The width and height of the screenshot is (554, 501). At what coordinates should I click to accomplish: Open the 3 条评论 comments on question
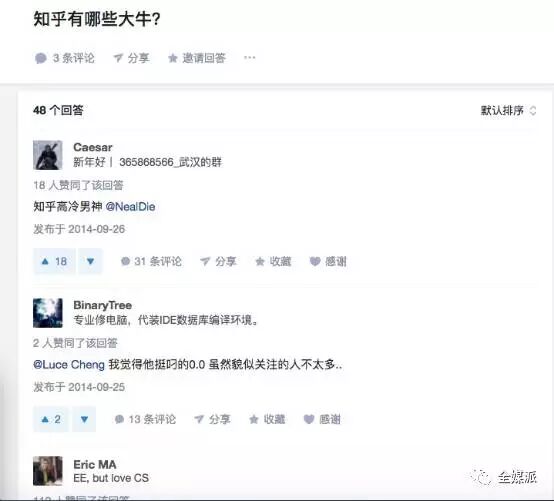[x=65, y=58]
